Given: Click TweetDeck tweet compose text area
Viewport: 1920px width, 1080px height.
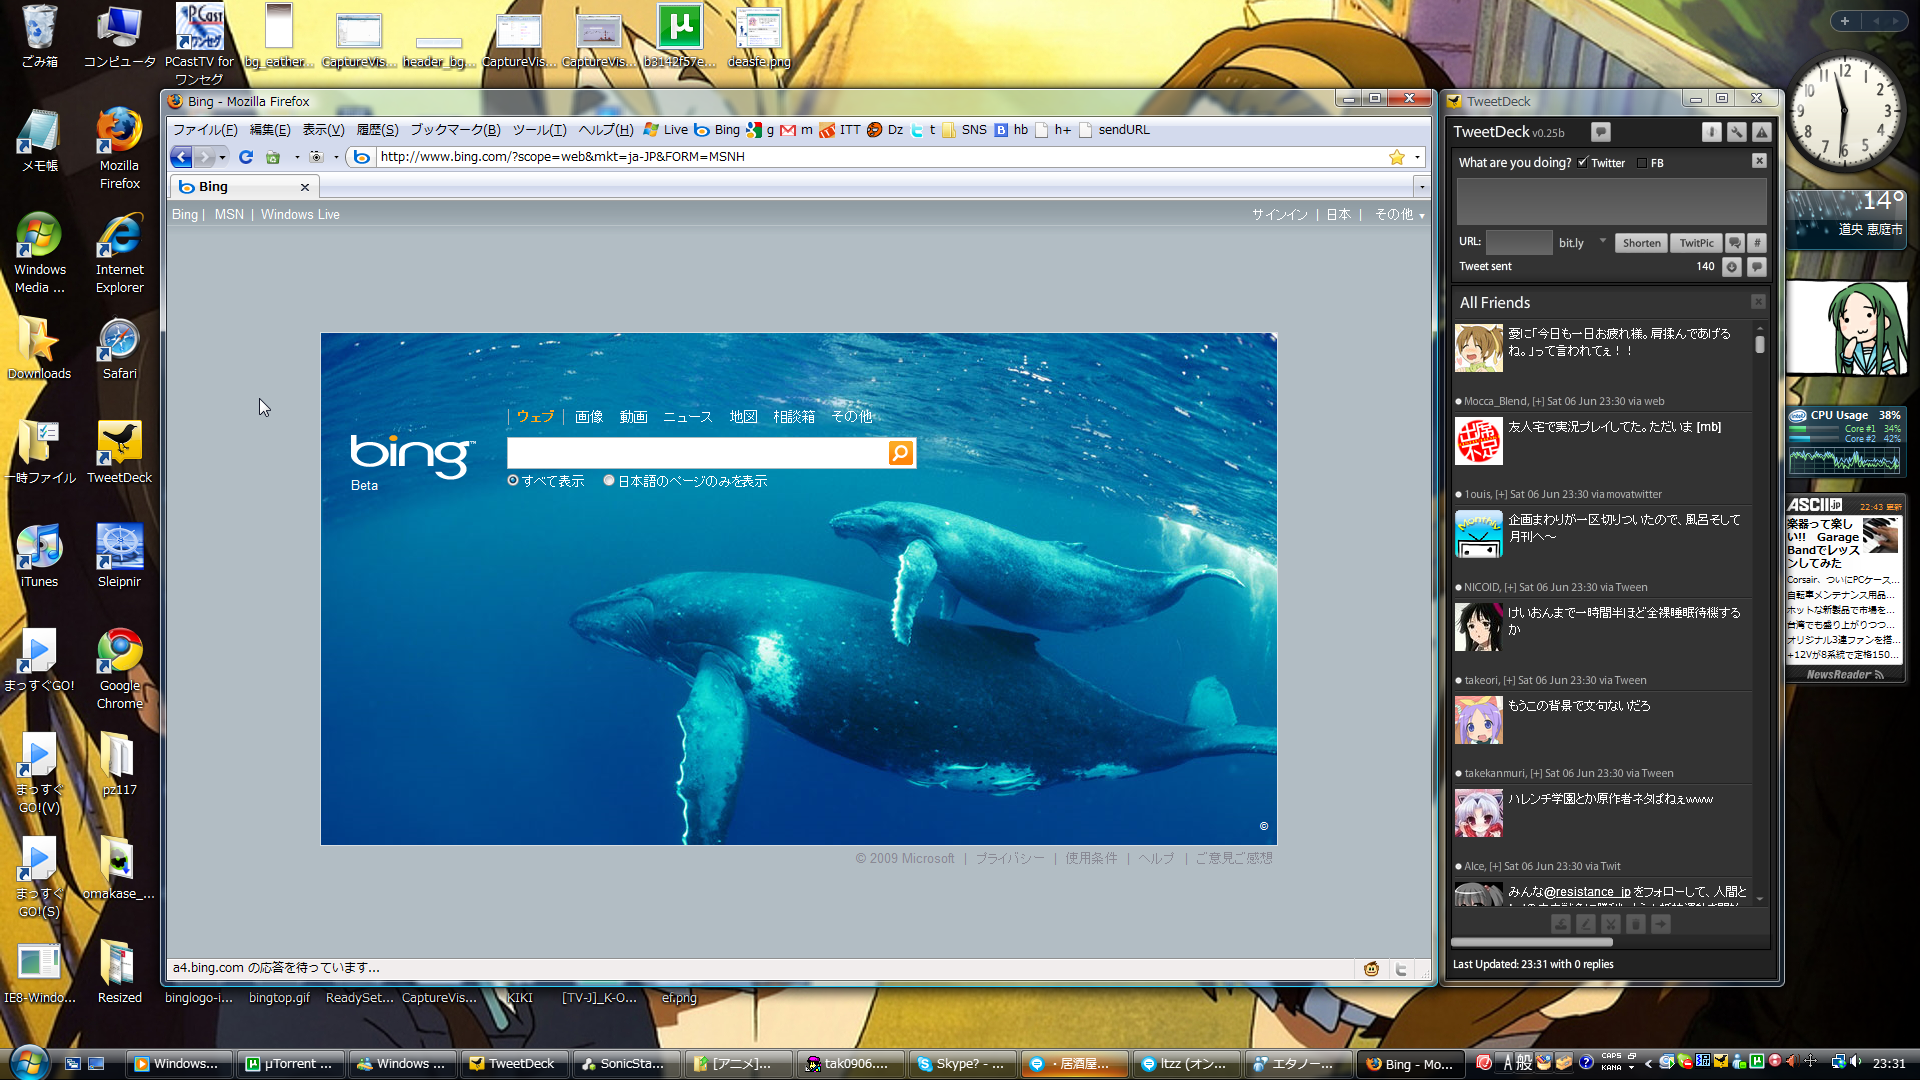Looking at the screenshot, I should [x=1611, y=201].
